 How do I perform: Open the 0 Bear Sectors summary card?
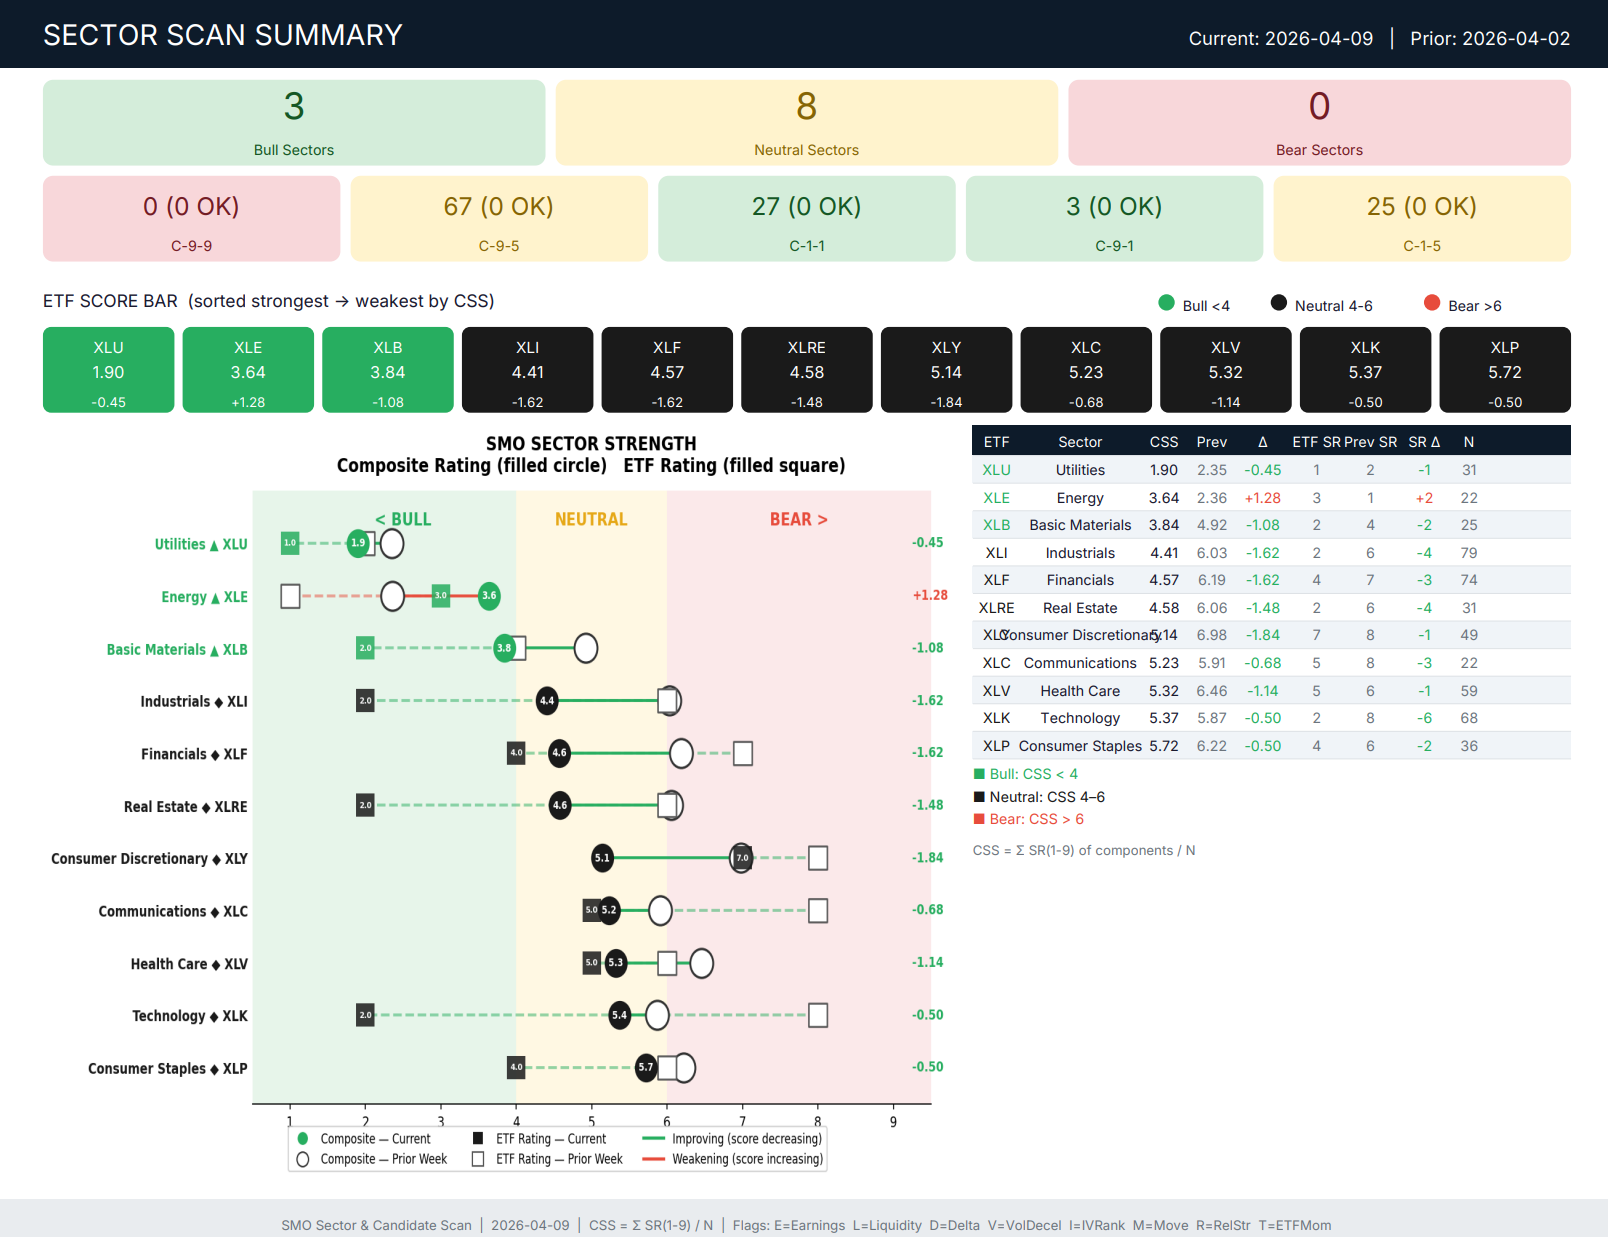coord(1319,123)
